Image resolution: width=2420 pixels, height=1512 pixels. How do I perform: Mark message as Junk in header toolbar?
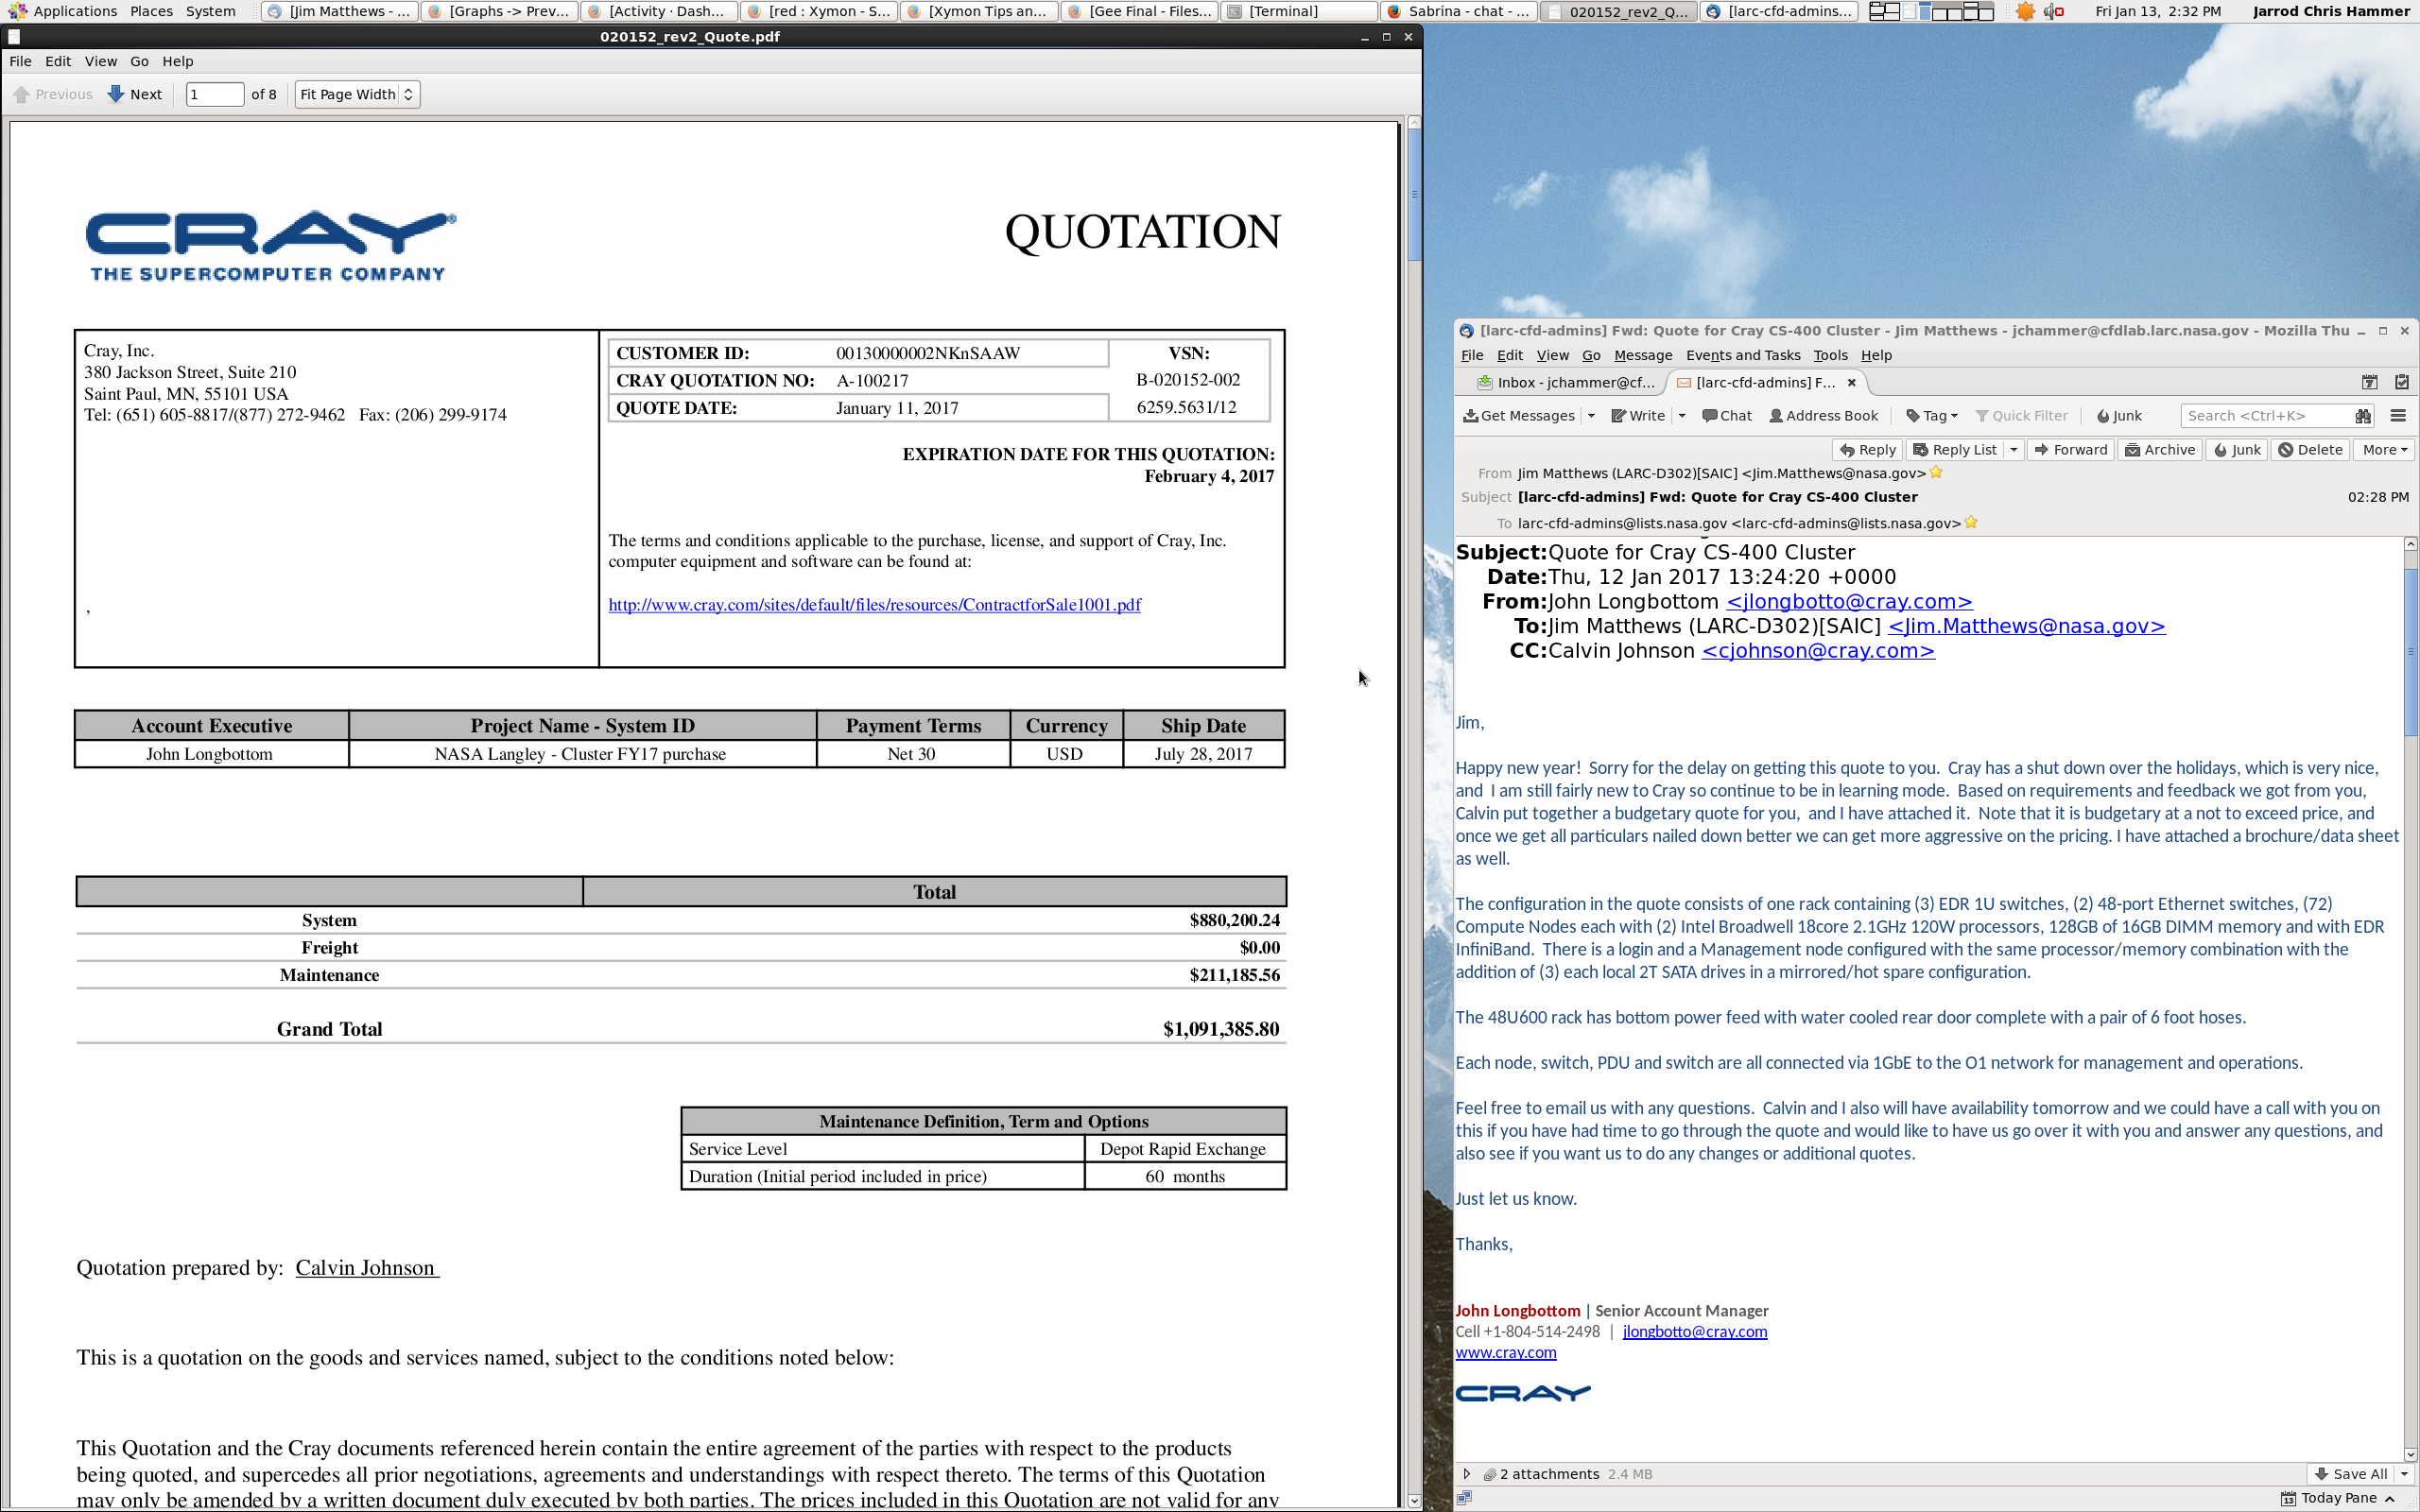tap(2237, 450)
